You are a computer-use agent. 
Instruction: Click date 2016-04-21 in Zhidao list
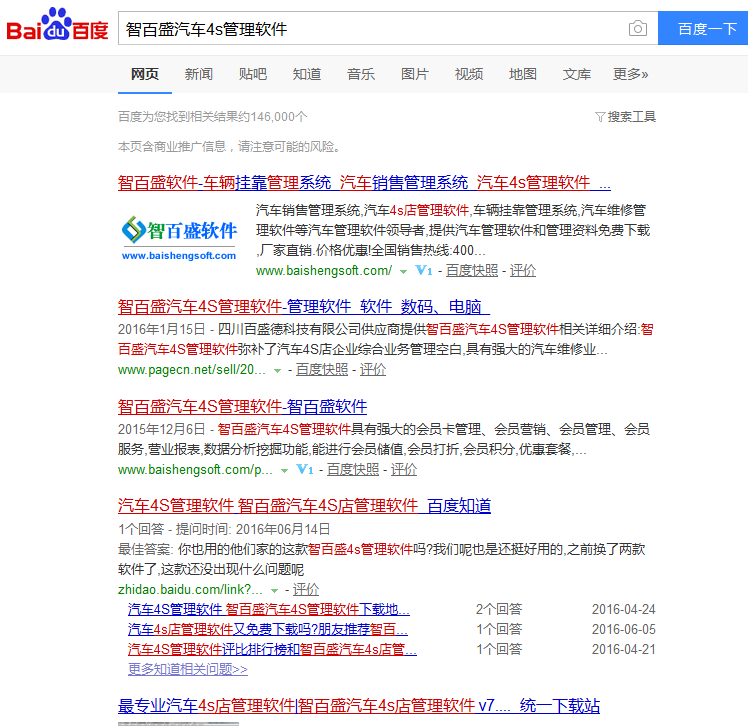click(623, 649)
